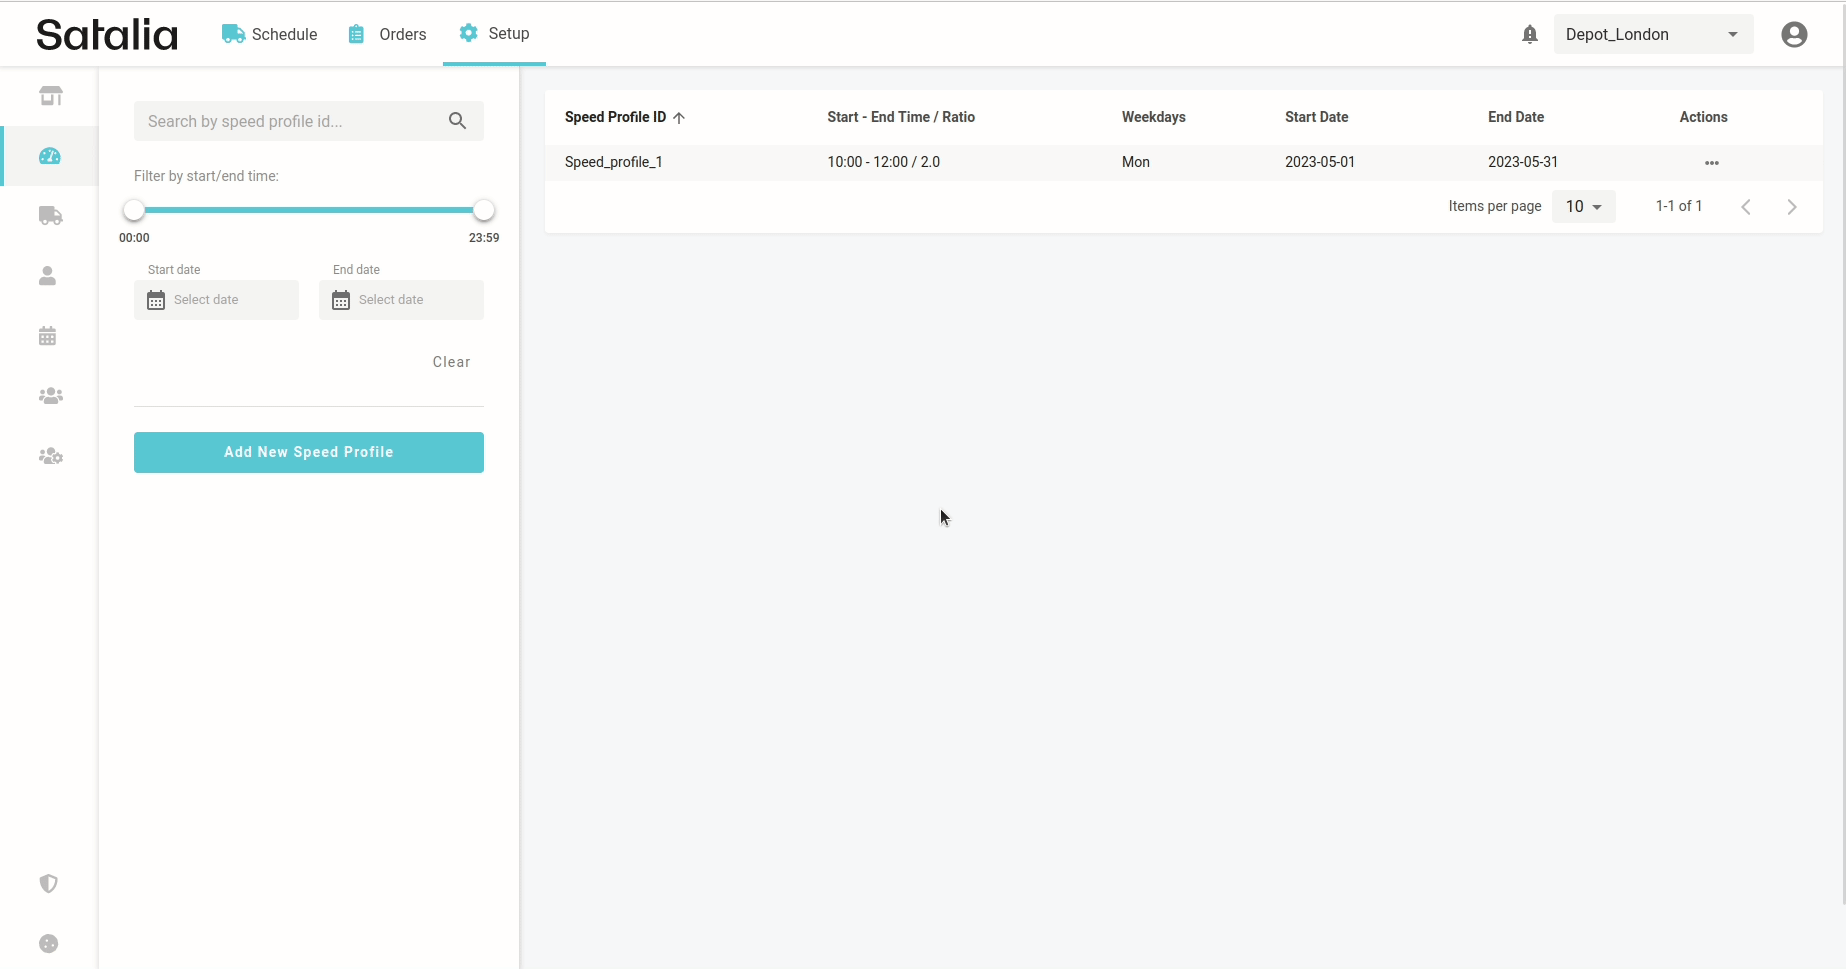Open the items per page dropdown
This screenshot has height=969, width=1846.
coord(1583,207)
